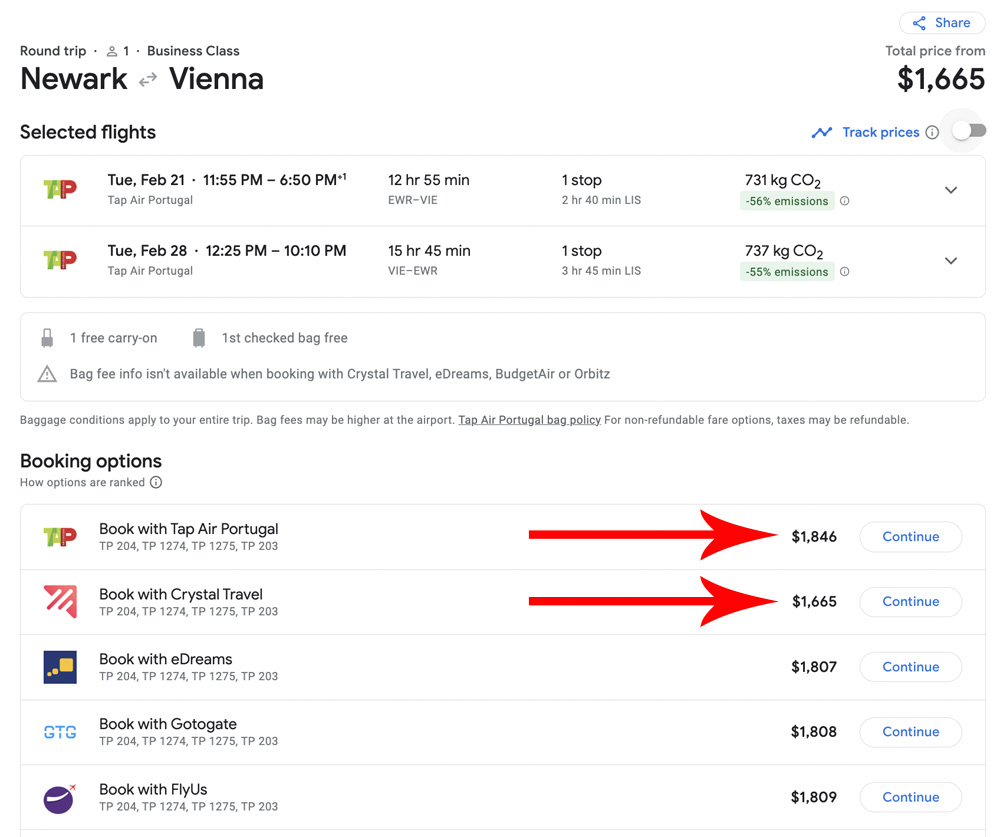This screenshot has height=837, width=1000.
Task: Continue booking with Gotogate
Action: coord(911,732)
